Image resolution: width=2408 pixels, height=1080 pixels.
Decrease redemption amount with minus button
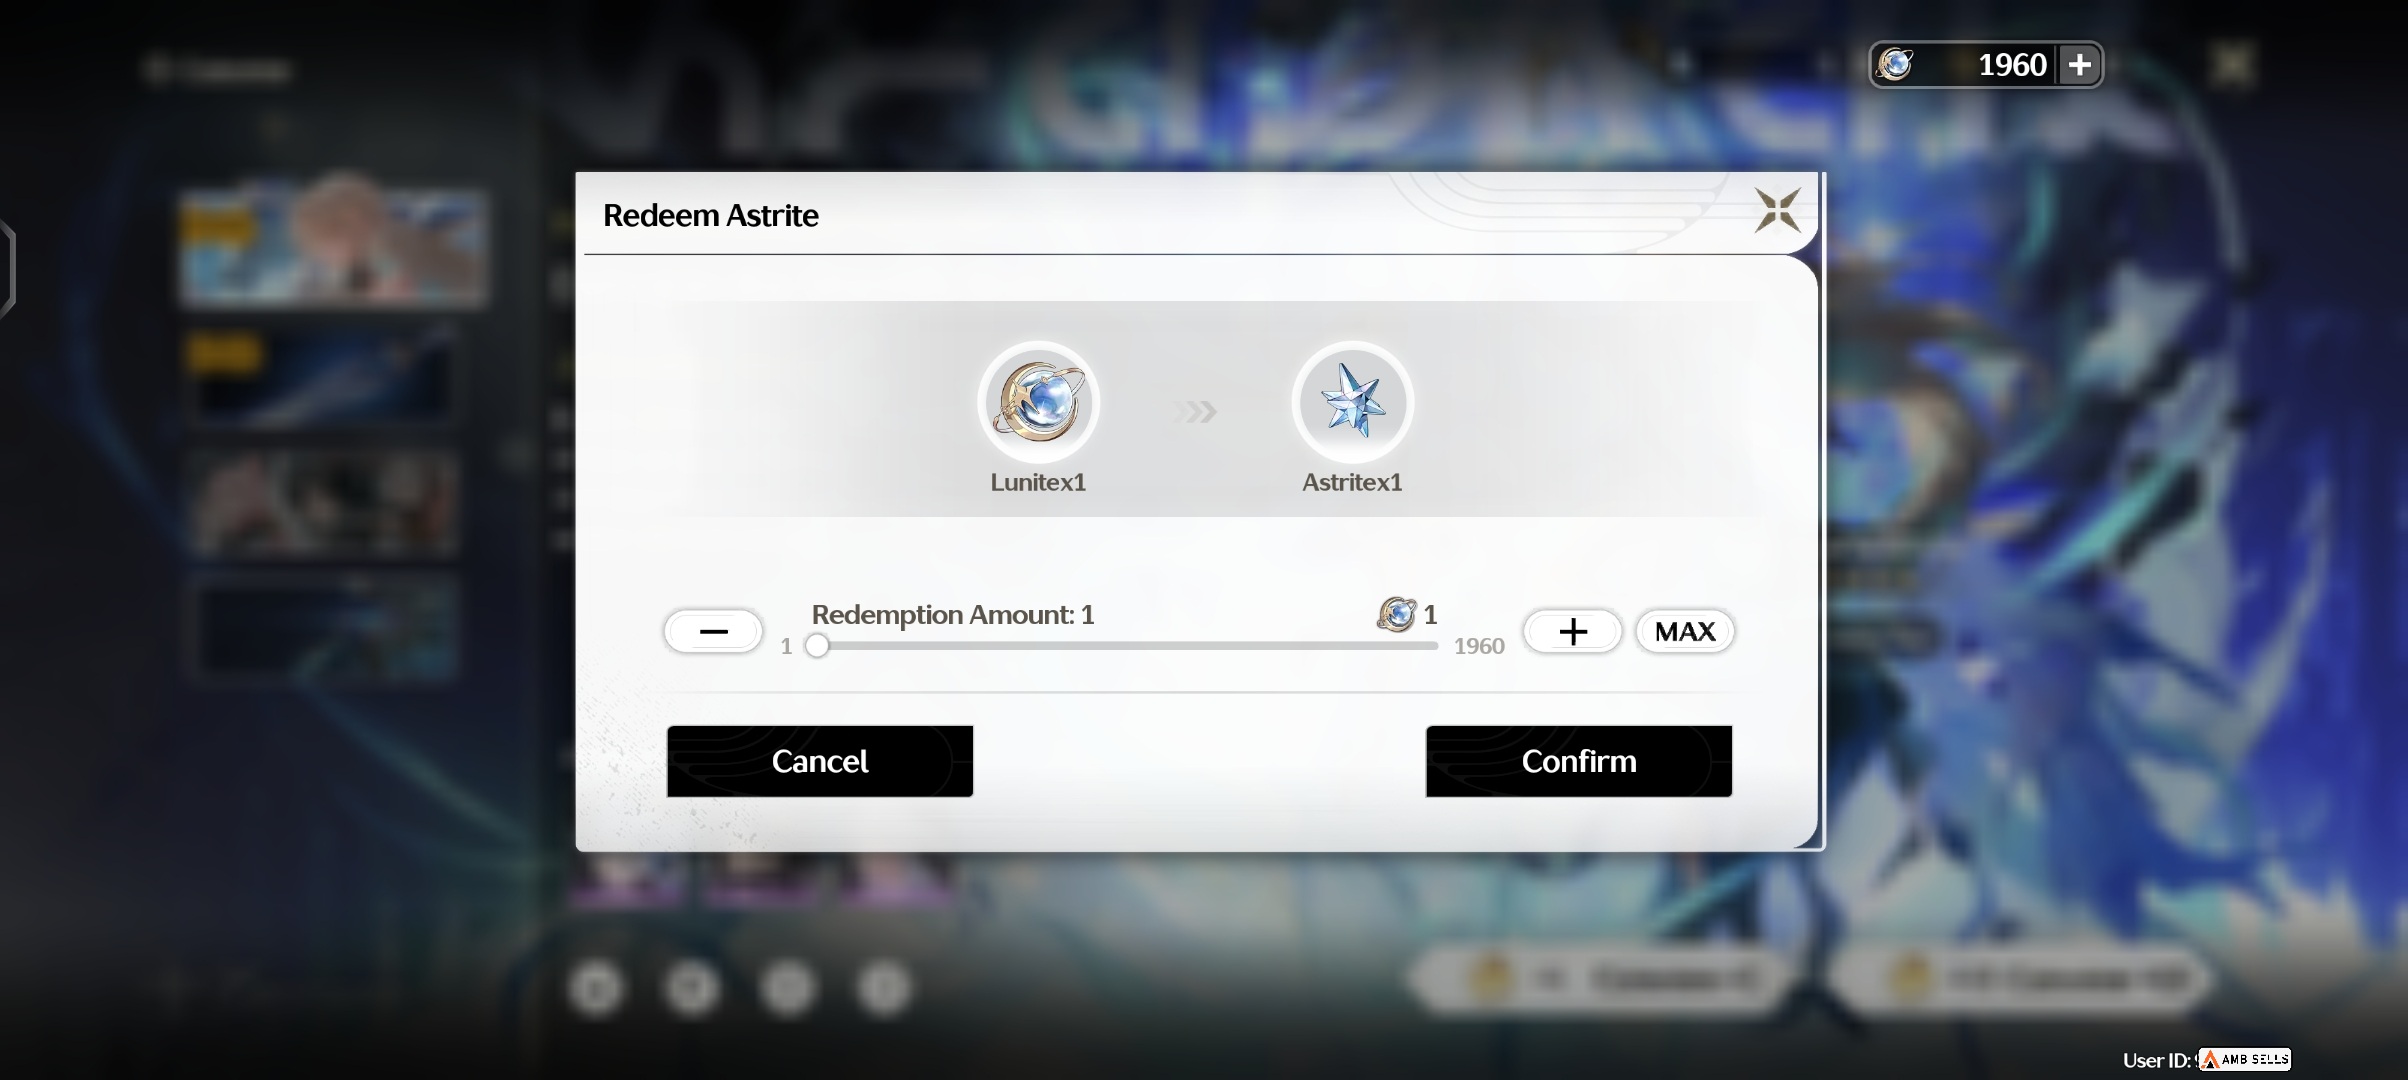point(713,631)
